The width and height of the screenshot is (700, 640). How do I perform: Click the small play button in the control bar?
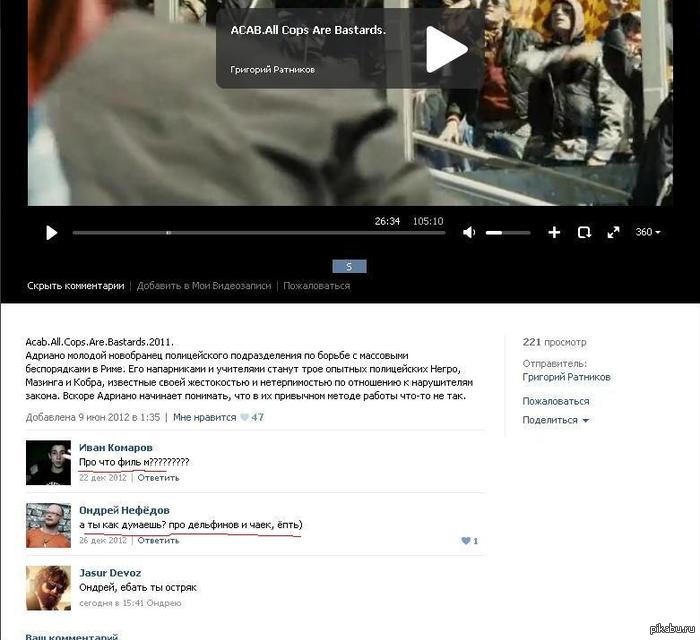[x=51, y=233]
